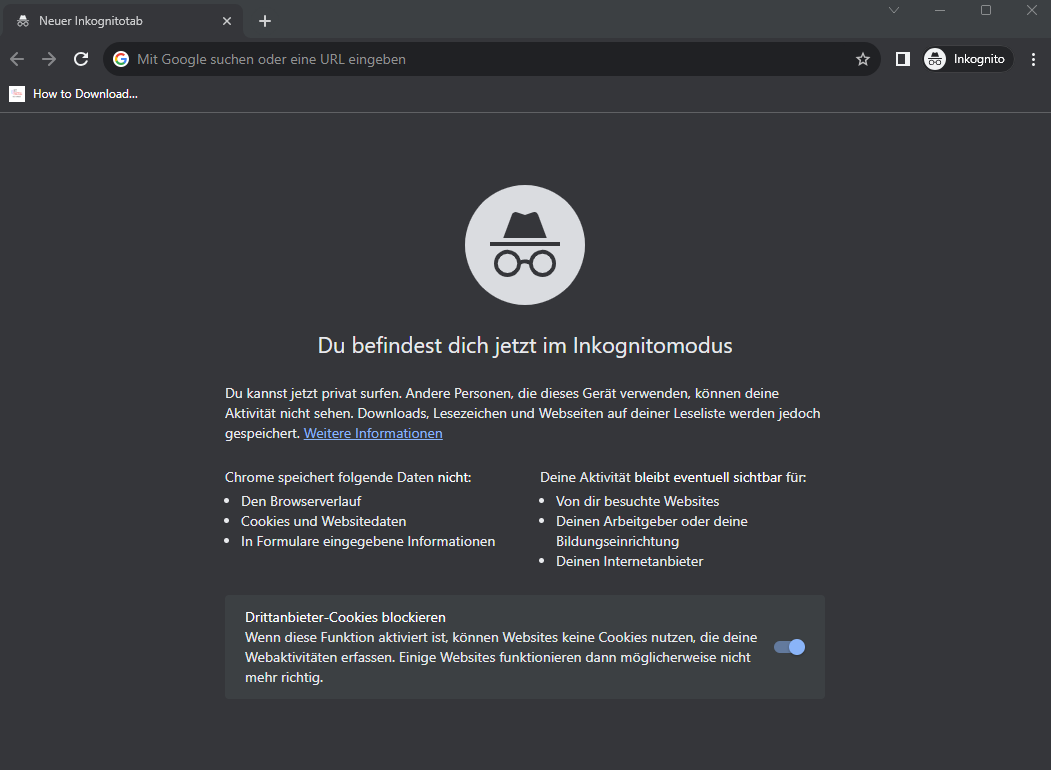Open the tab search chevron
1051x770 pixels.
coord(893,10)
